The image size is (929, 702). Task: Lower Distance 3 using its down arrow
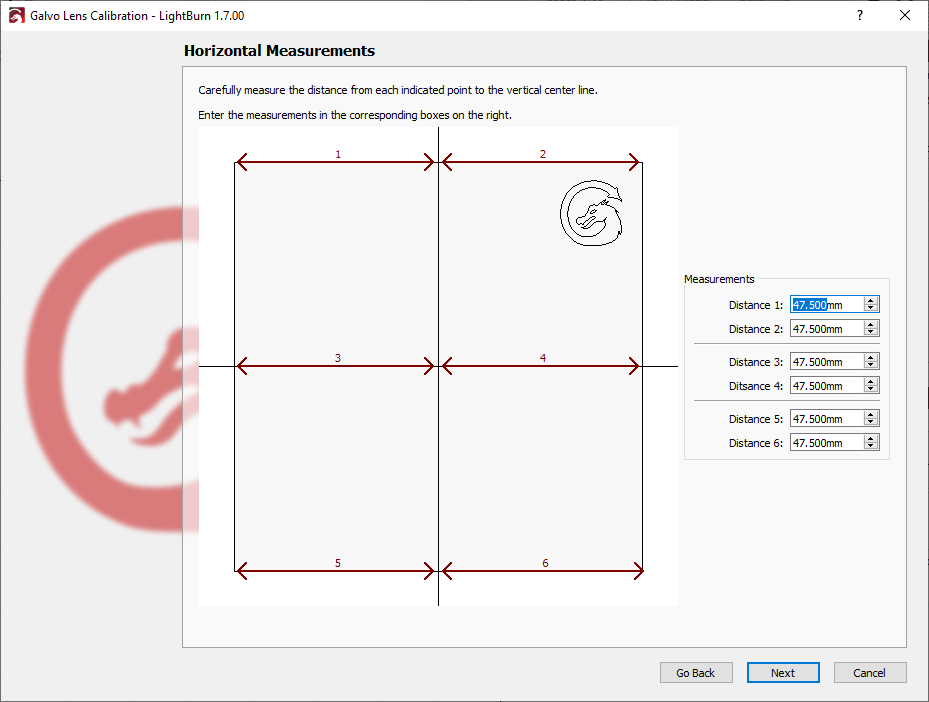click(x=871, y=366)
